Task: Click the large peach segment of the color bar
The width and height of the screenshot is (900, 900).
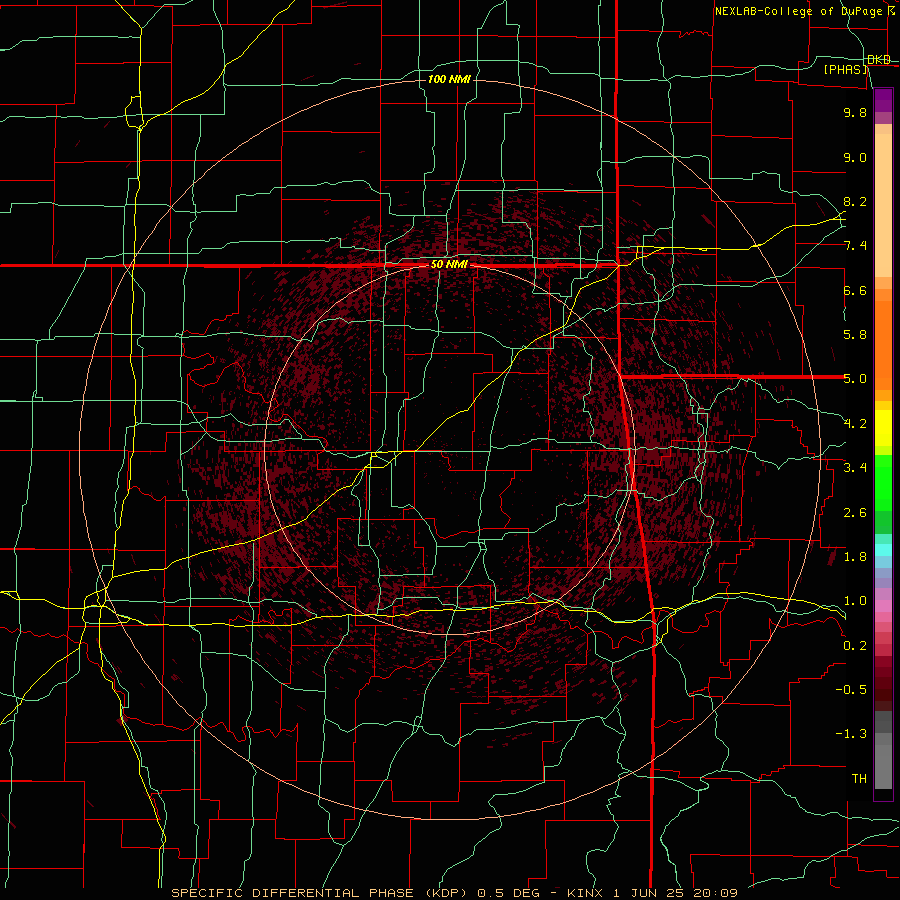Action: (x=883, y=205)
